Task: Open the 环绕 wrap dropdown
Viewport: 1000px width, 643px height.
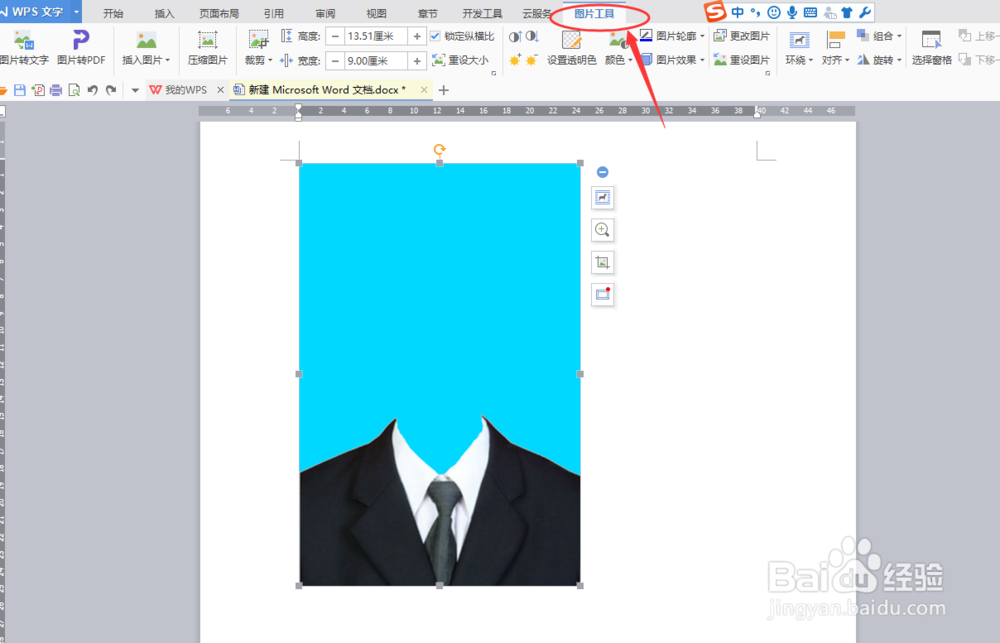Action: (x=799, y=60)
